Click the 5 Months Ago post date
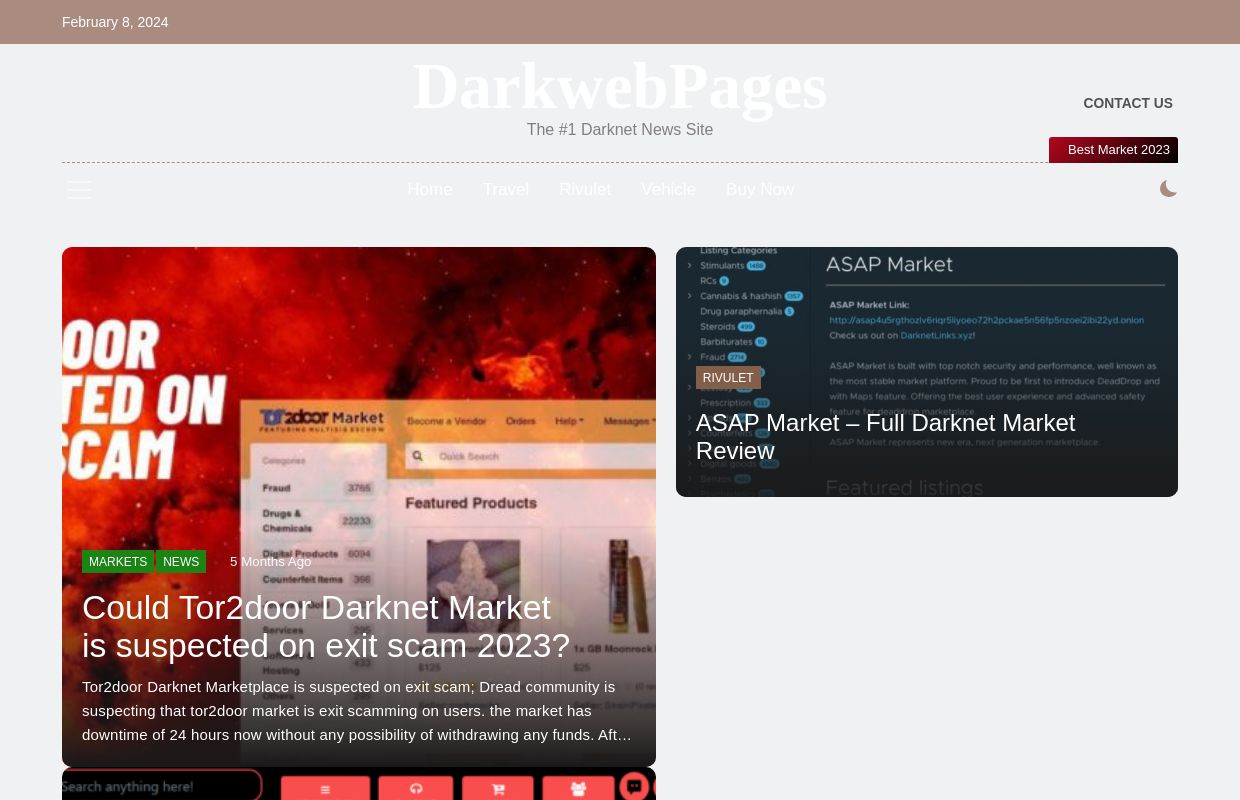The image size is (1240, 800). click(270, 562)
